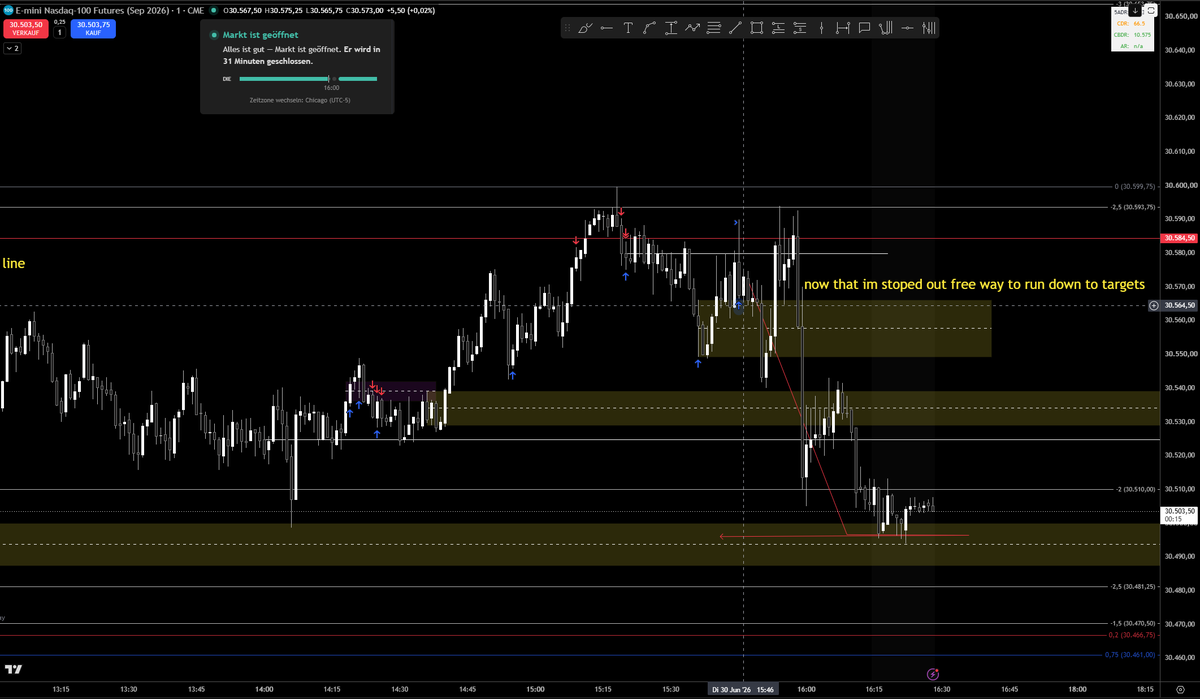Click the 16:00 time axis label
This screenshot has width=1200, height=699.
click(806, 689)
